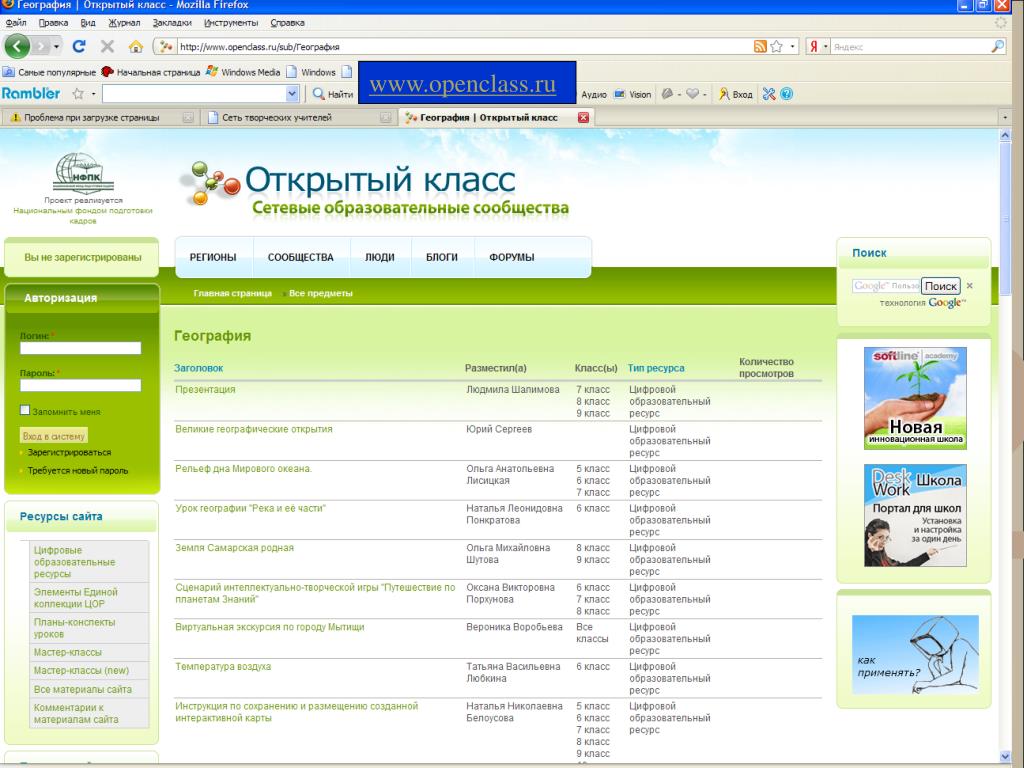1024x768 pixels.
Task: Click Вход login button in Rambler toolbar
Action: click(x=736, y=94)
